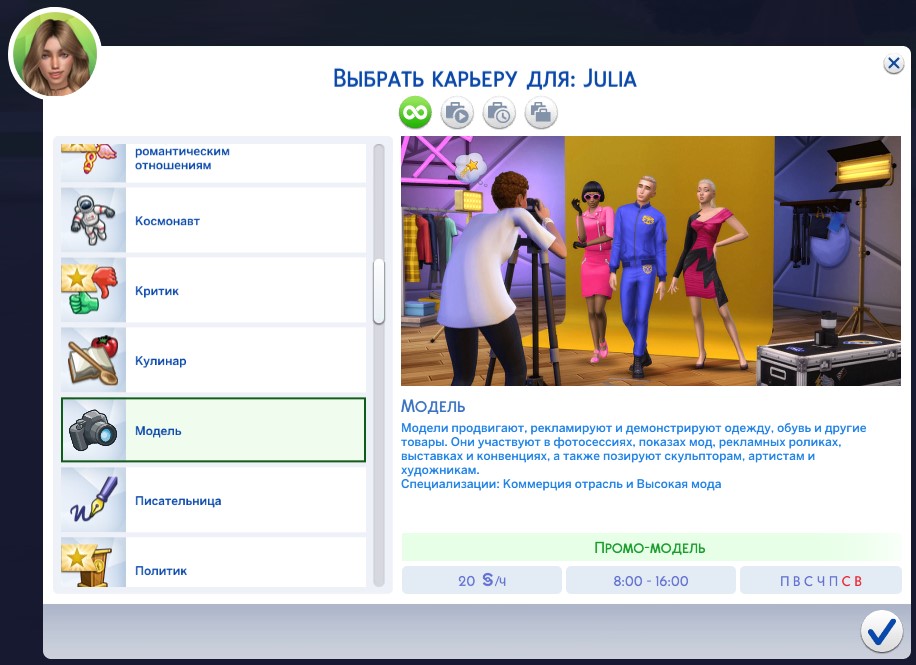Click the camera icon for the Модель career
This screenshot has height=665, width=916.
click(x=92, y=428)
